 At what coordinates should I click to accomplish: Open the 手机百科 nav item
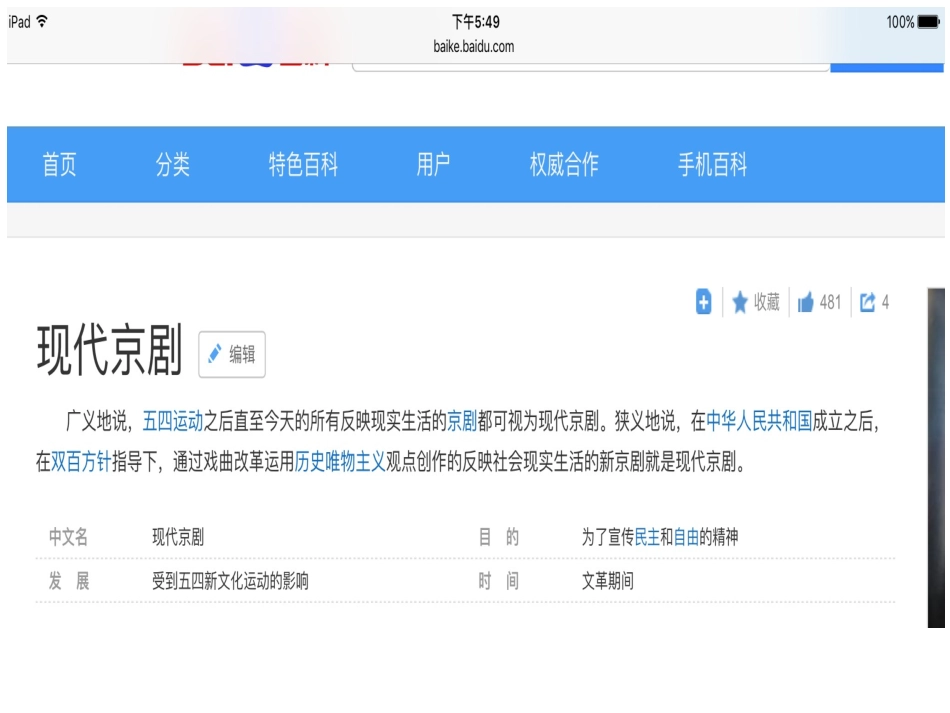point(712,165)
